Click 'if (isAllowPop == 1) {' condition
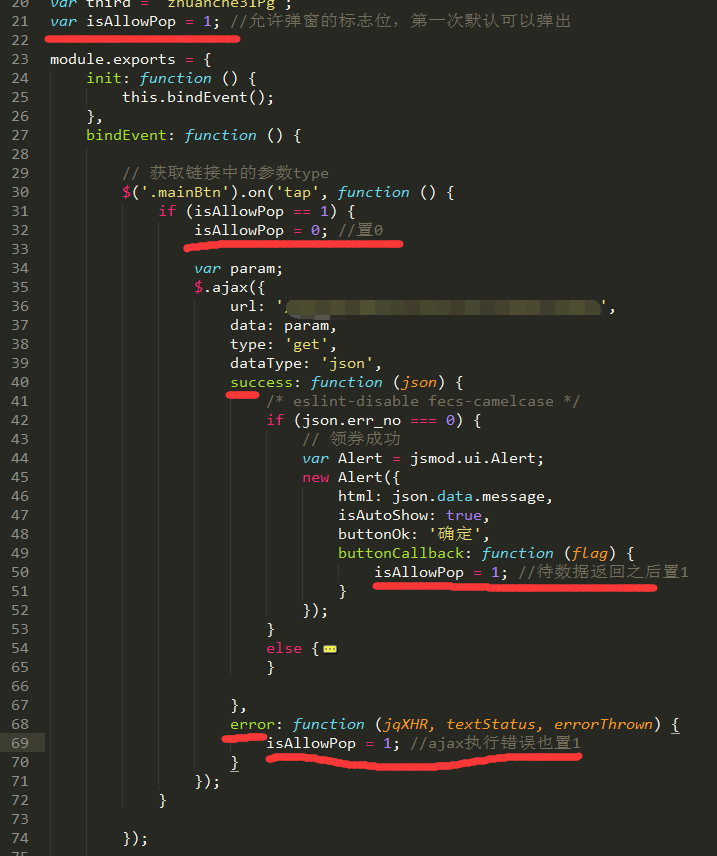 (x=257, y=211)
